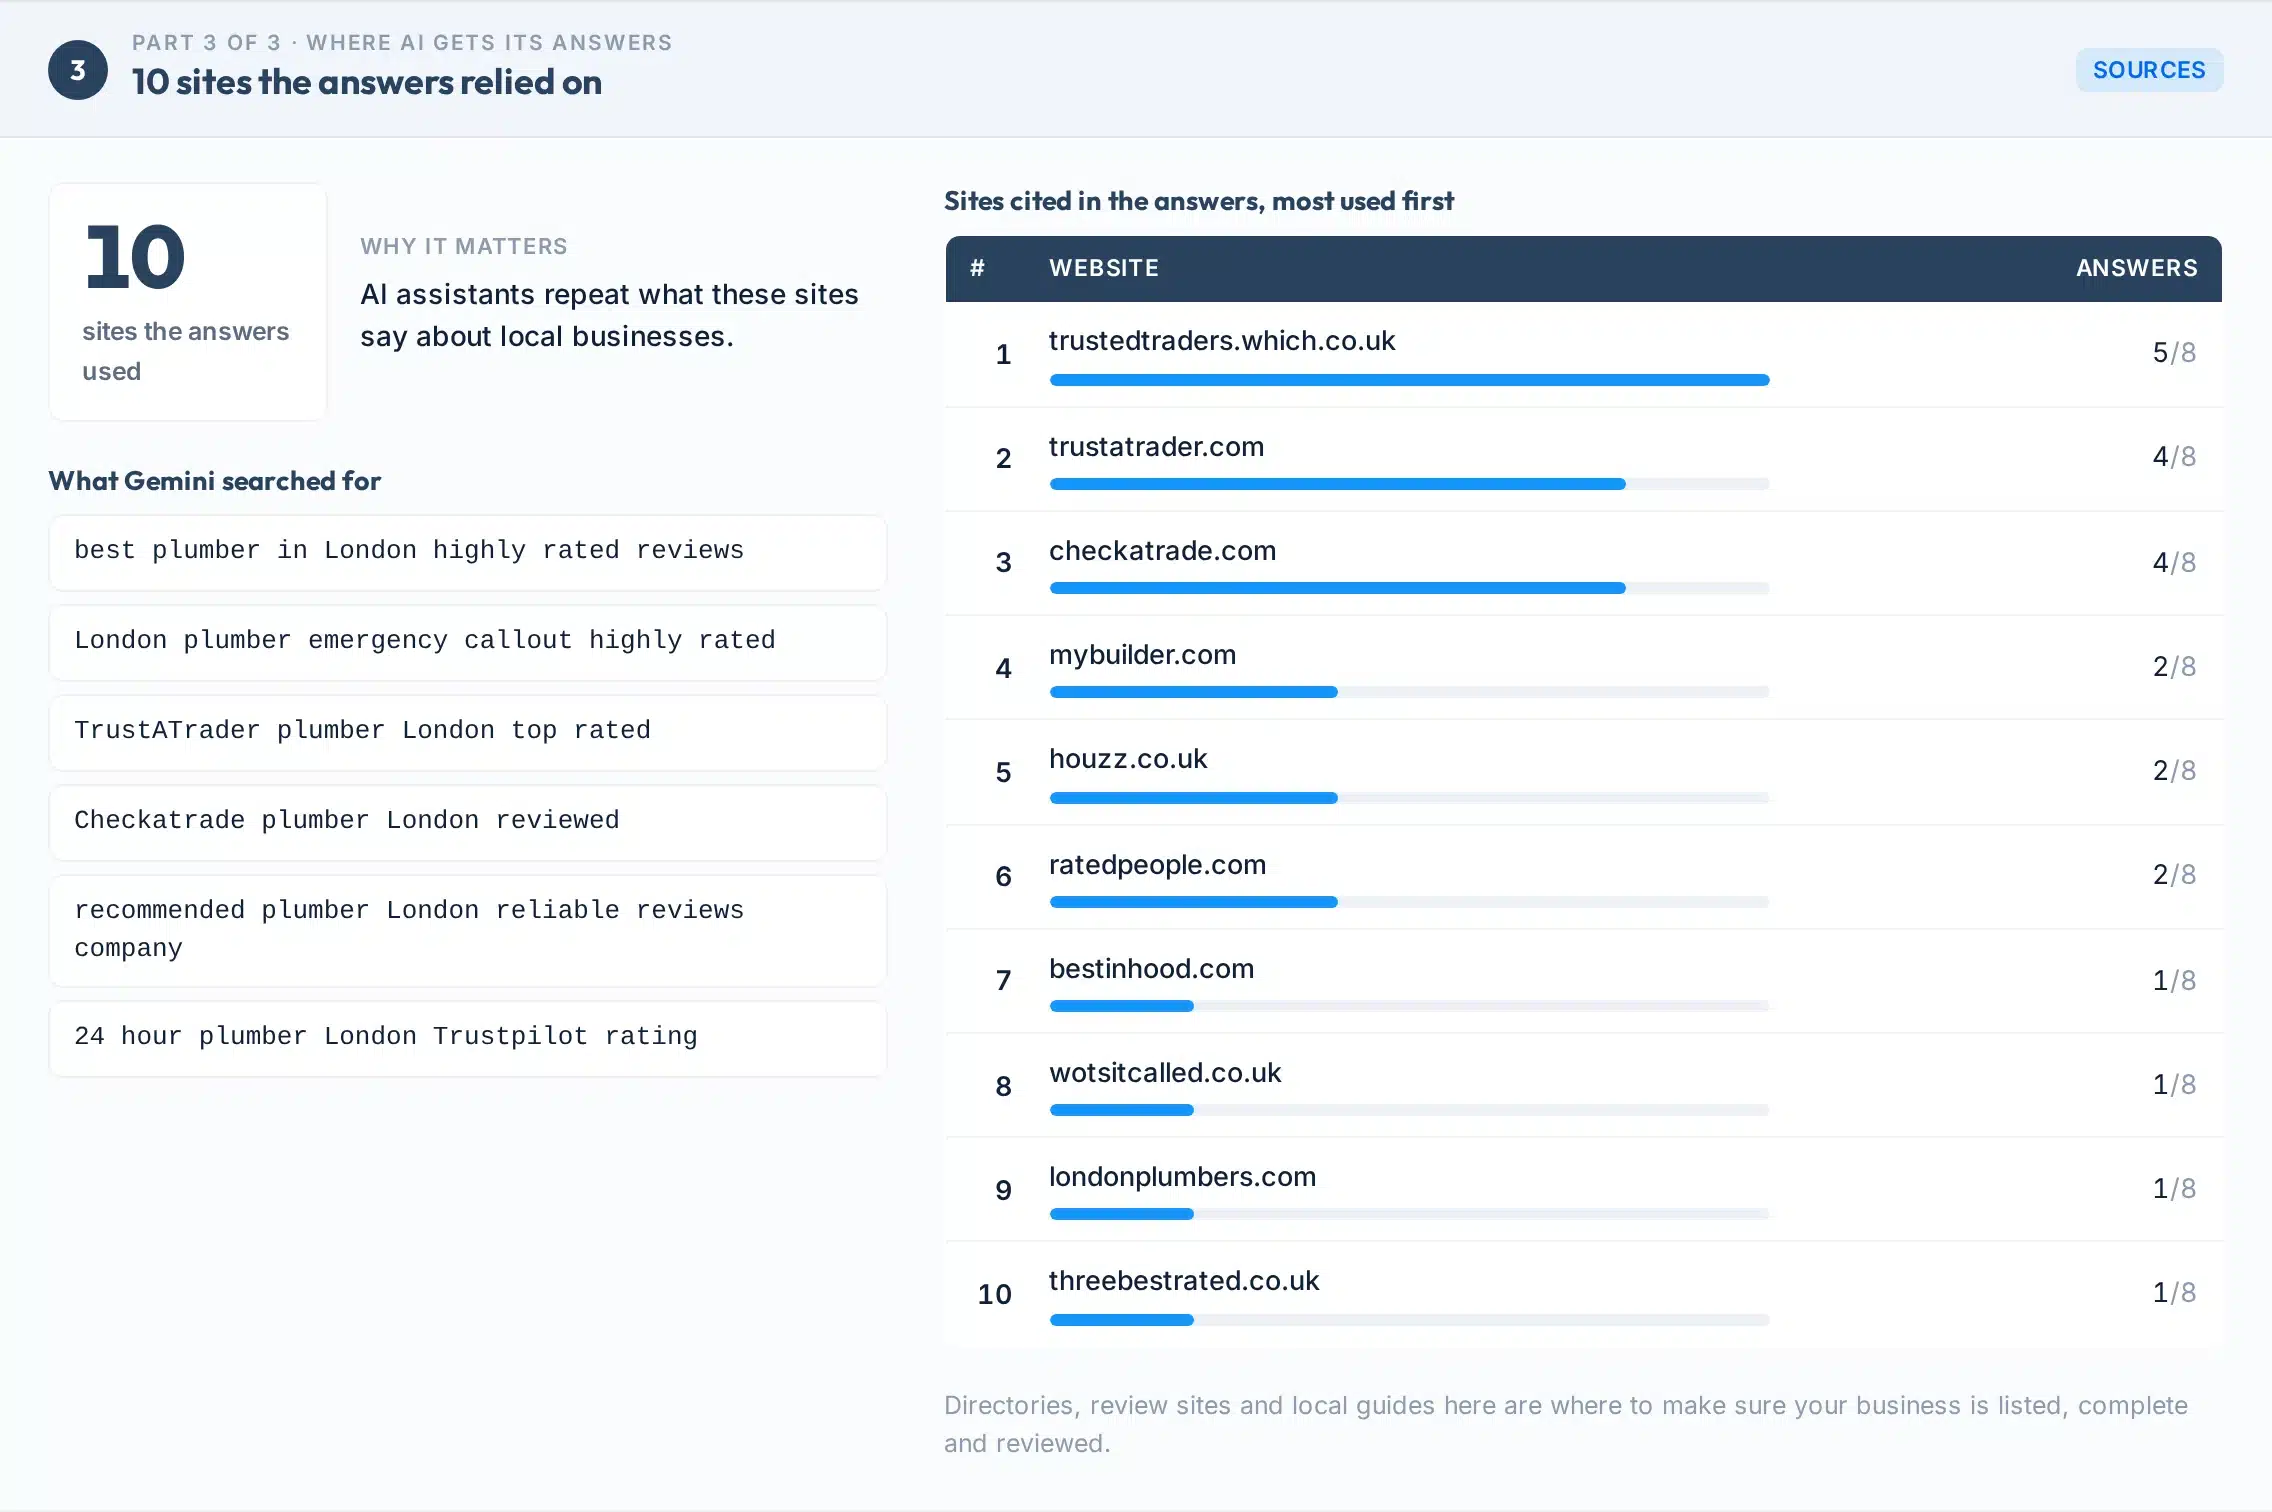
Task: Click the 5/8 answers count for trustedtraders
Action: [2174, 353]
